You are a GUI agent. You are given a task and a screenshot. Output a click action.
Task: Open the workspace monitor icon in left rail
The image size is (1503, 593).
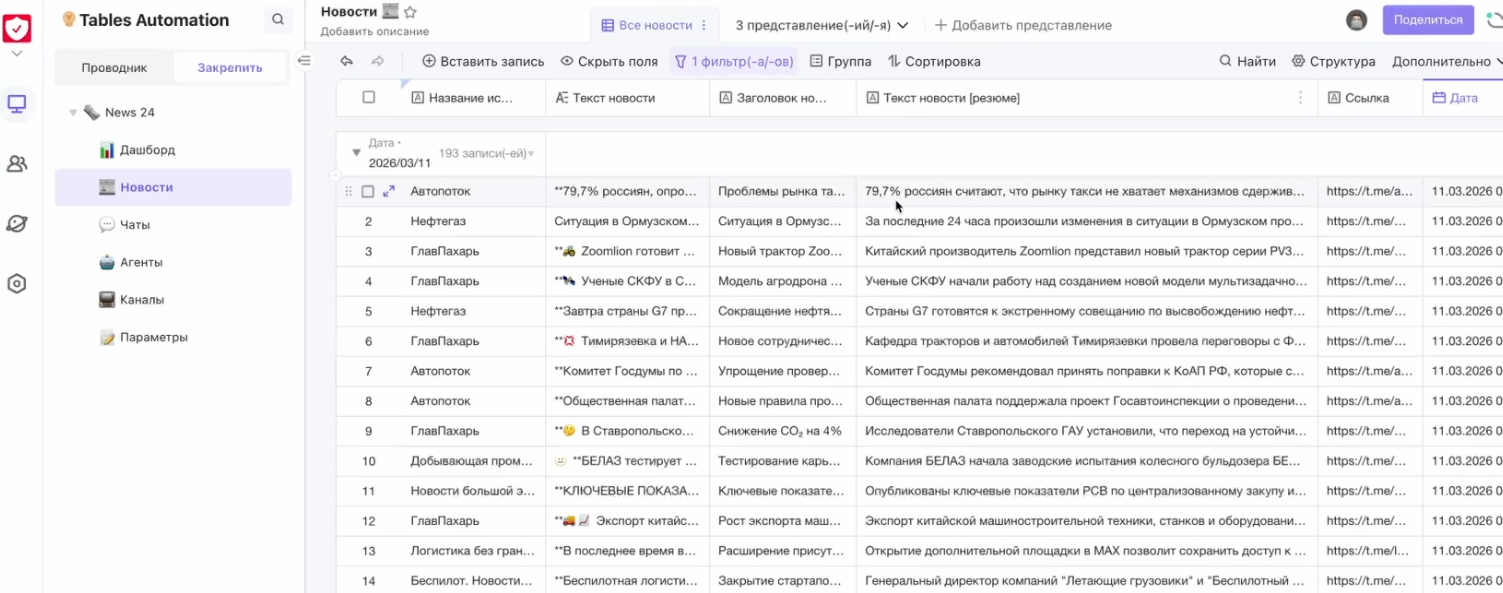[x=17, y=103]
